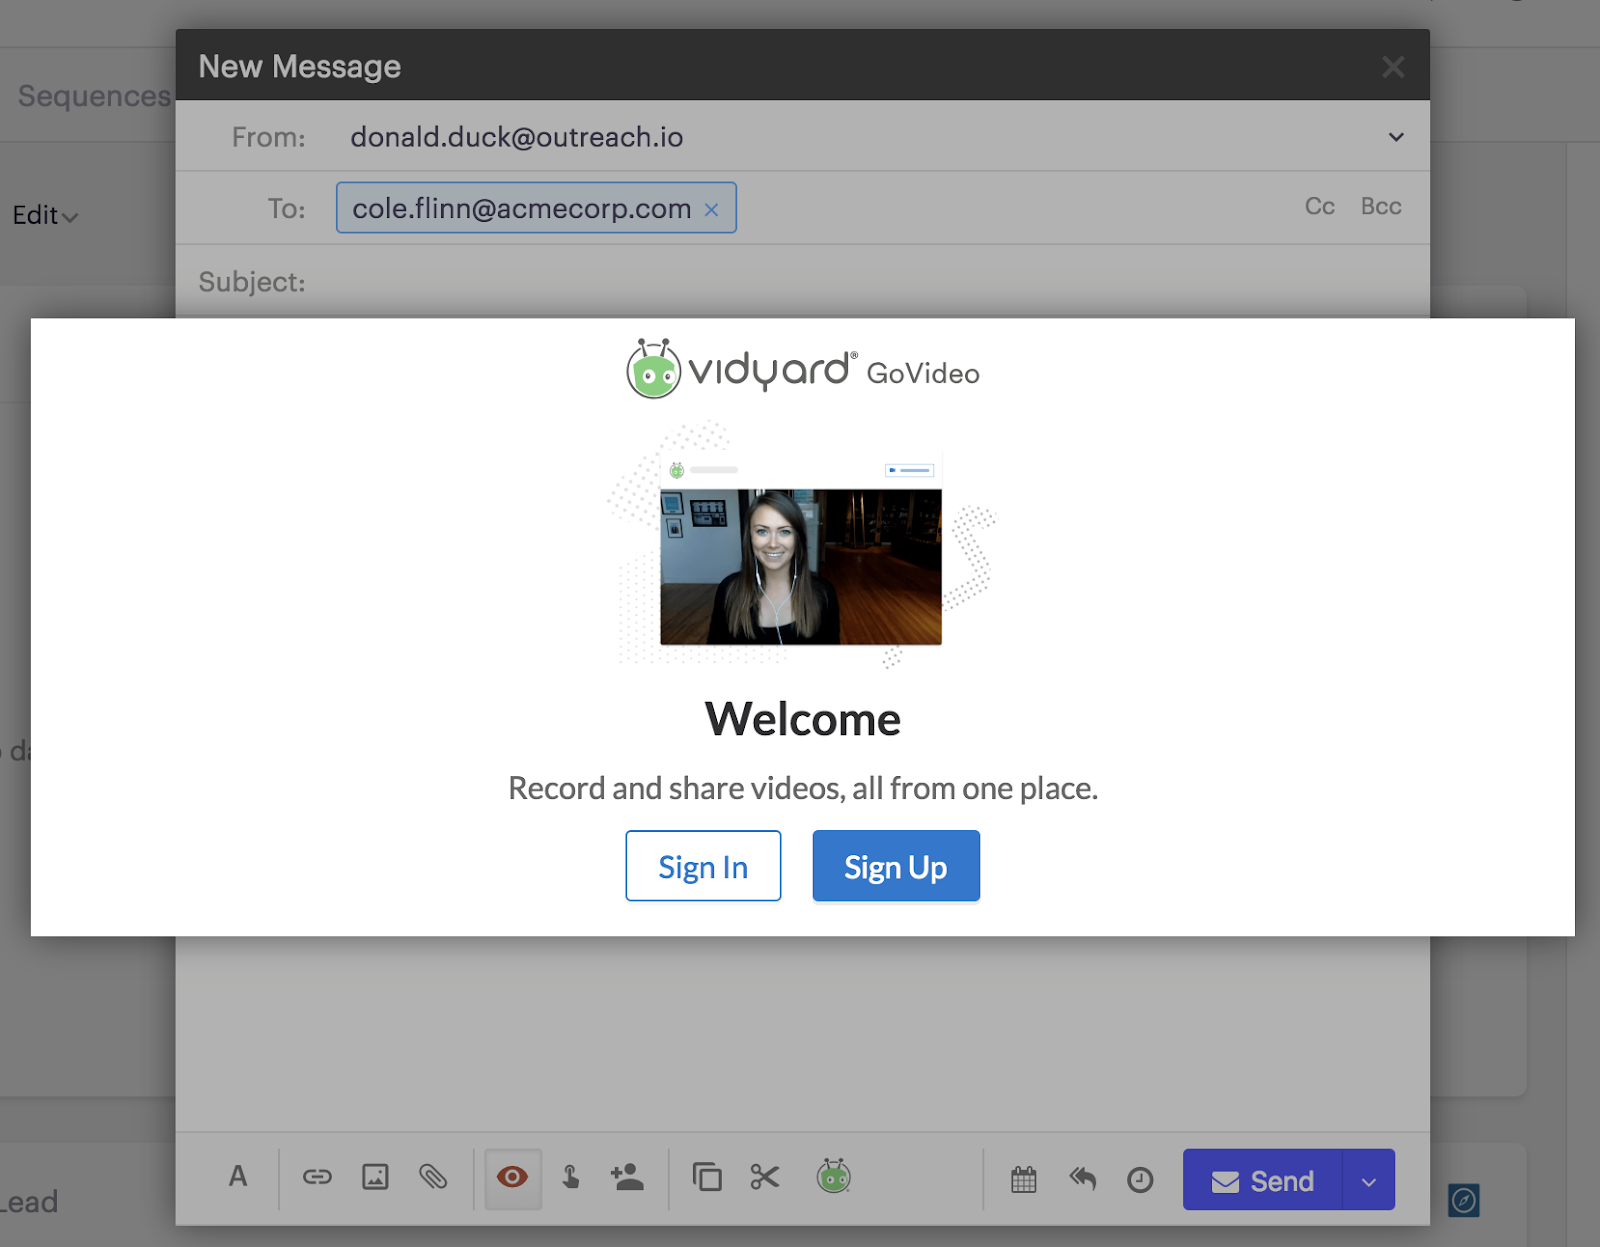The width and height of the screenshot is (1600, 1247).
Task: Enable click tracking with the finger icon
Action: point(571,1178)
